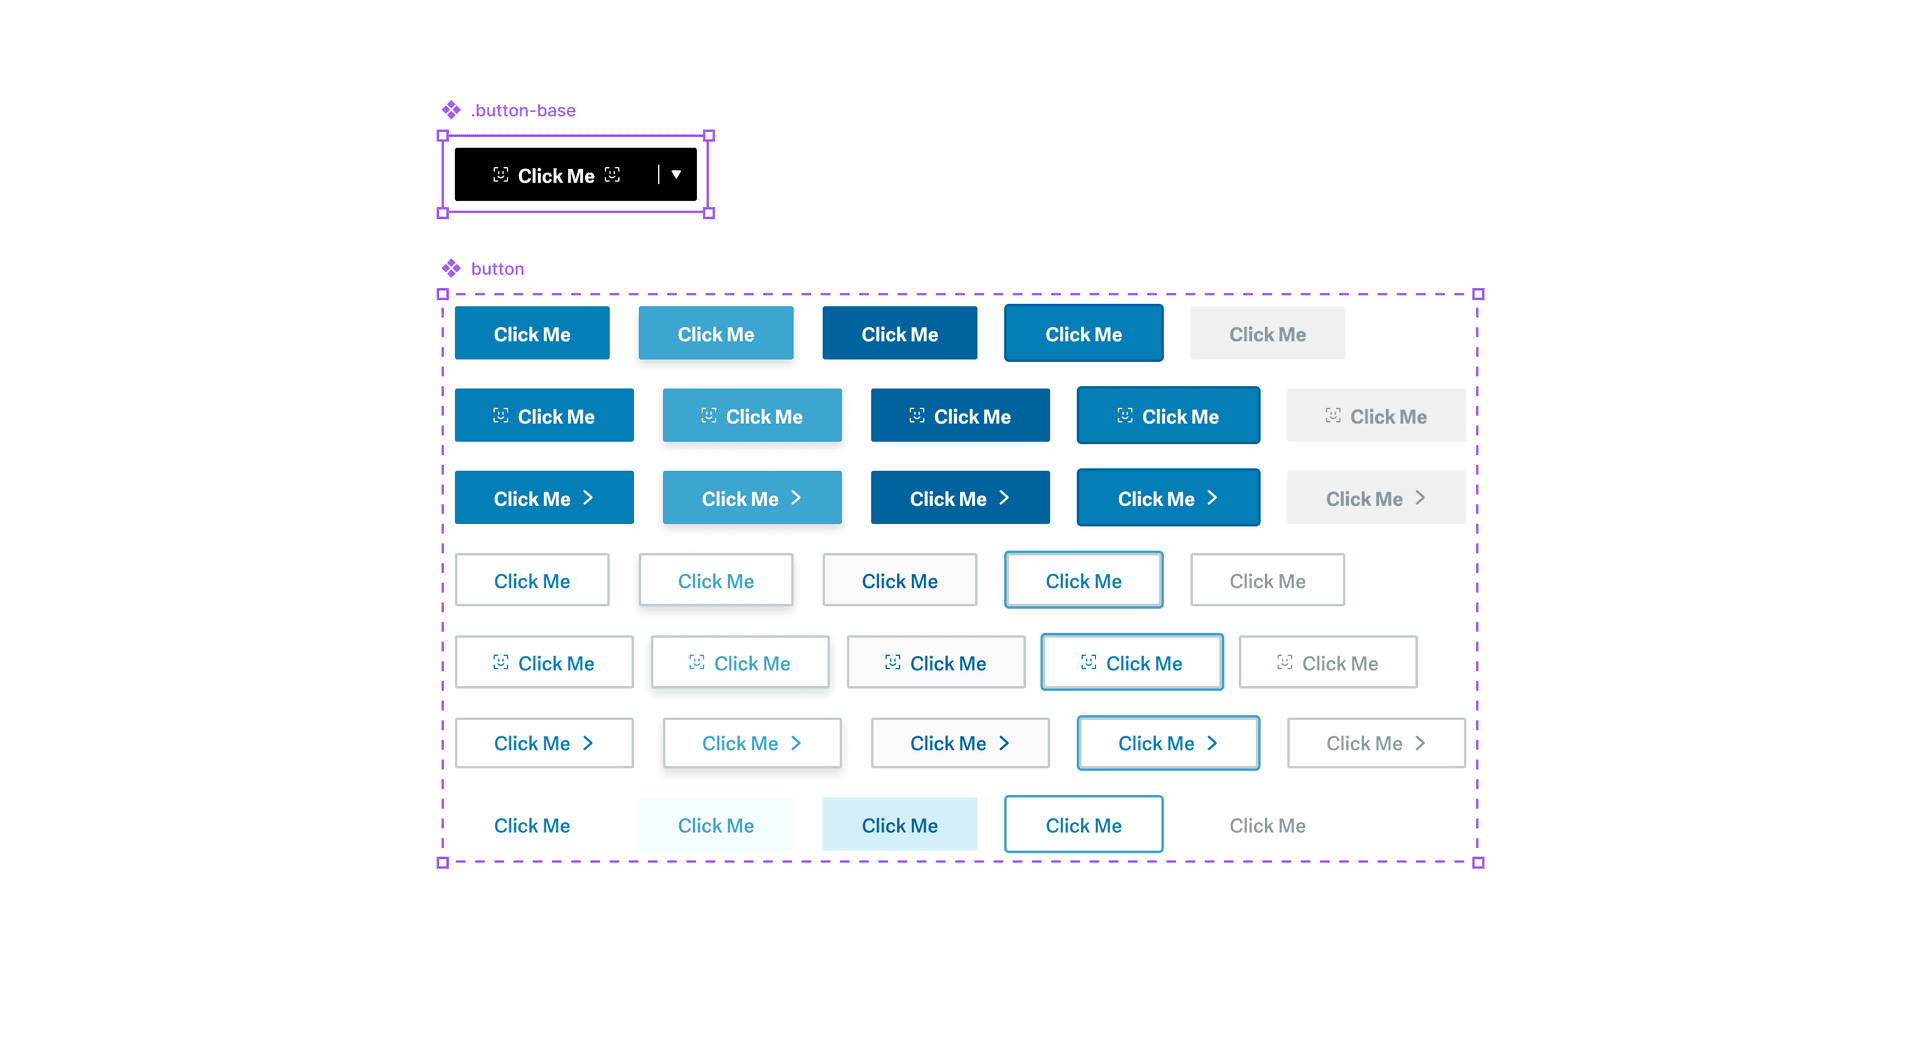Click the component diamond icon beside "button"

452,268
